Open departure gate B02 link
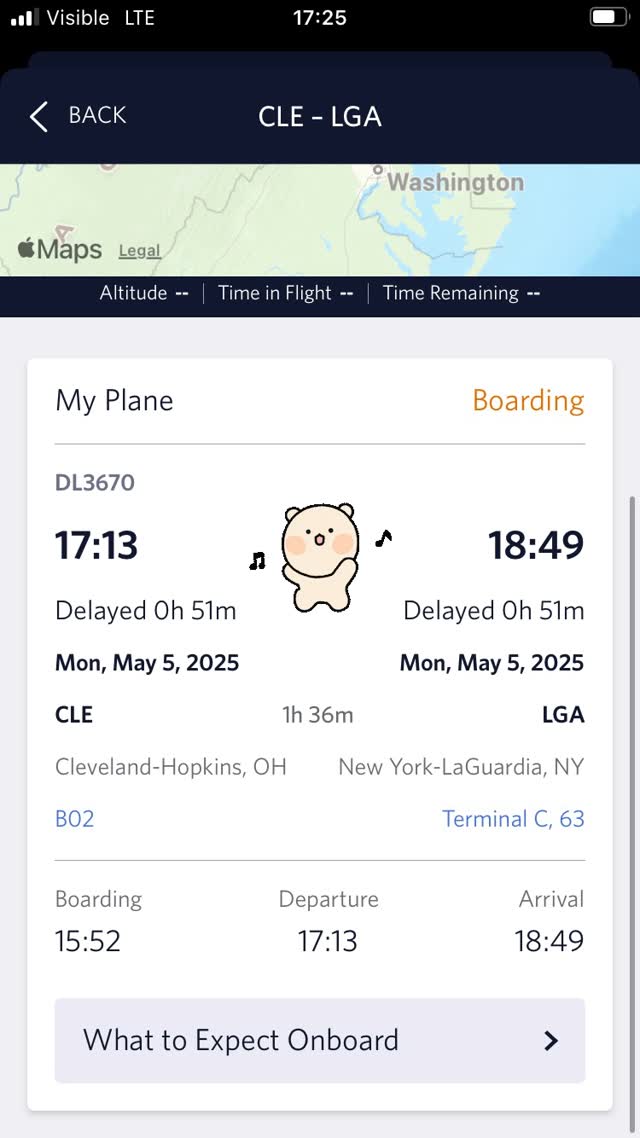This screenshot has width=640, height=1138. [x=75, y=819]
